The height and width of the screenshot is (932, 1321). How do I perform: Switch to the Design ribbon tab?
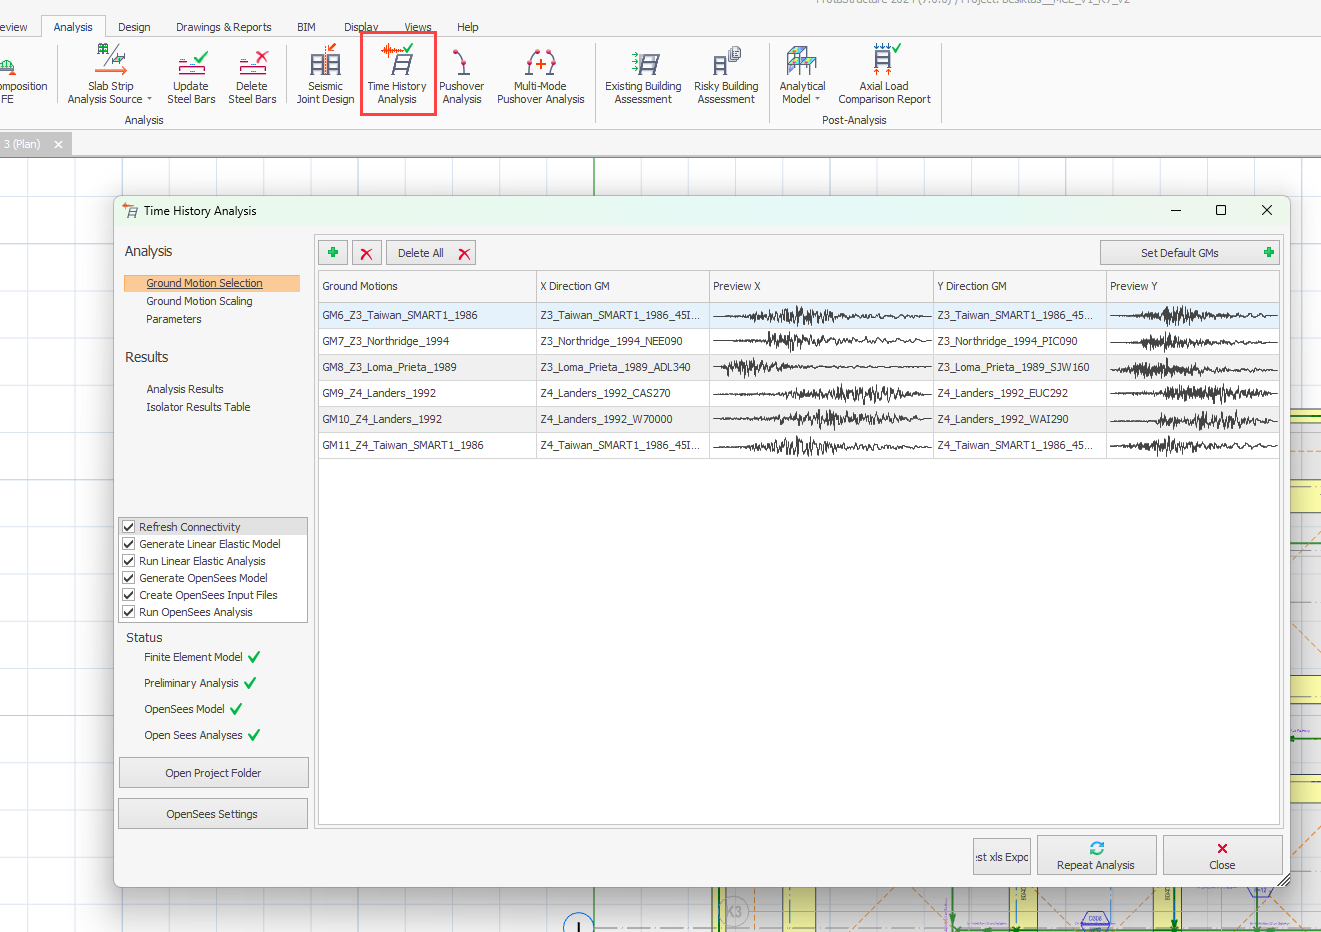[134, 27]
